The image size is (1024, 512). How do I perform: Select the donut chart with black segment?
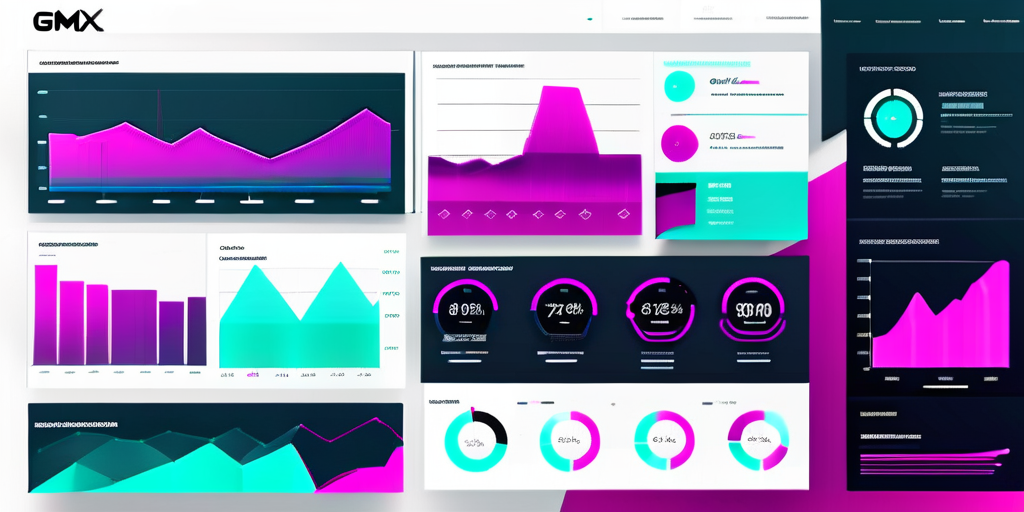[476, 441]
